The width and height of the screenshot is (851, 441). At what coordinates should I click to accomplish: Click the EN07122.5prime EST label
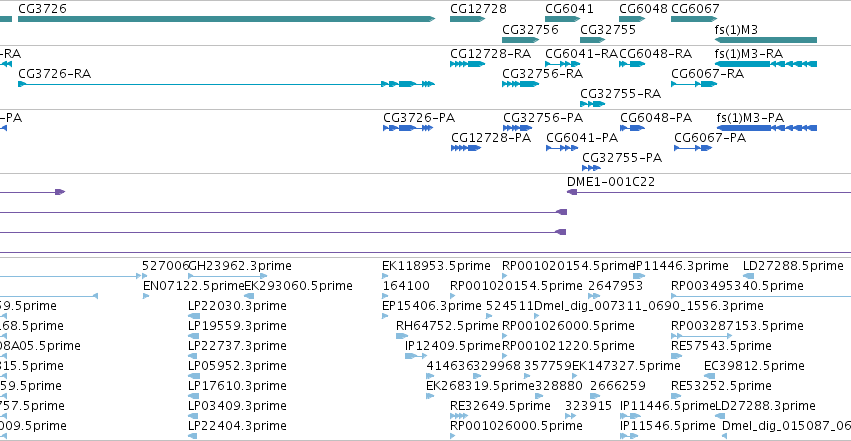(194, 286)
